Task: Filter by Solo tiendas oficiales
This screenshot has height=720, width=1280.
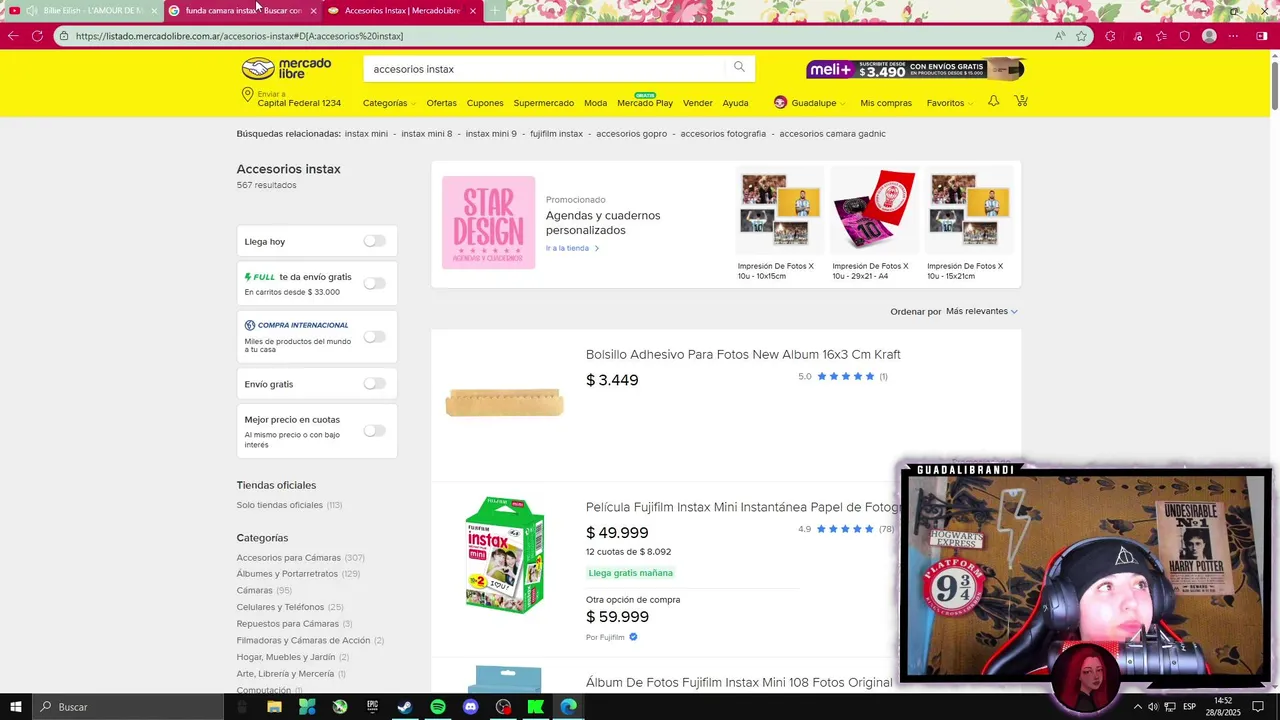Action: pos(279,505)
